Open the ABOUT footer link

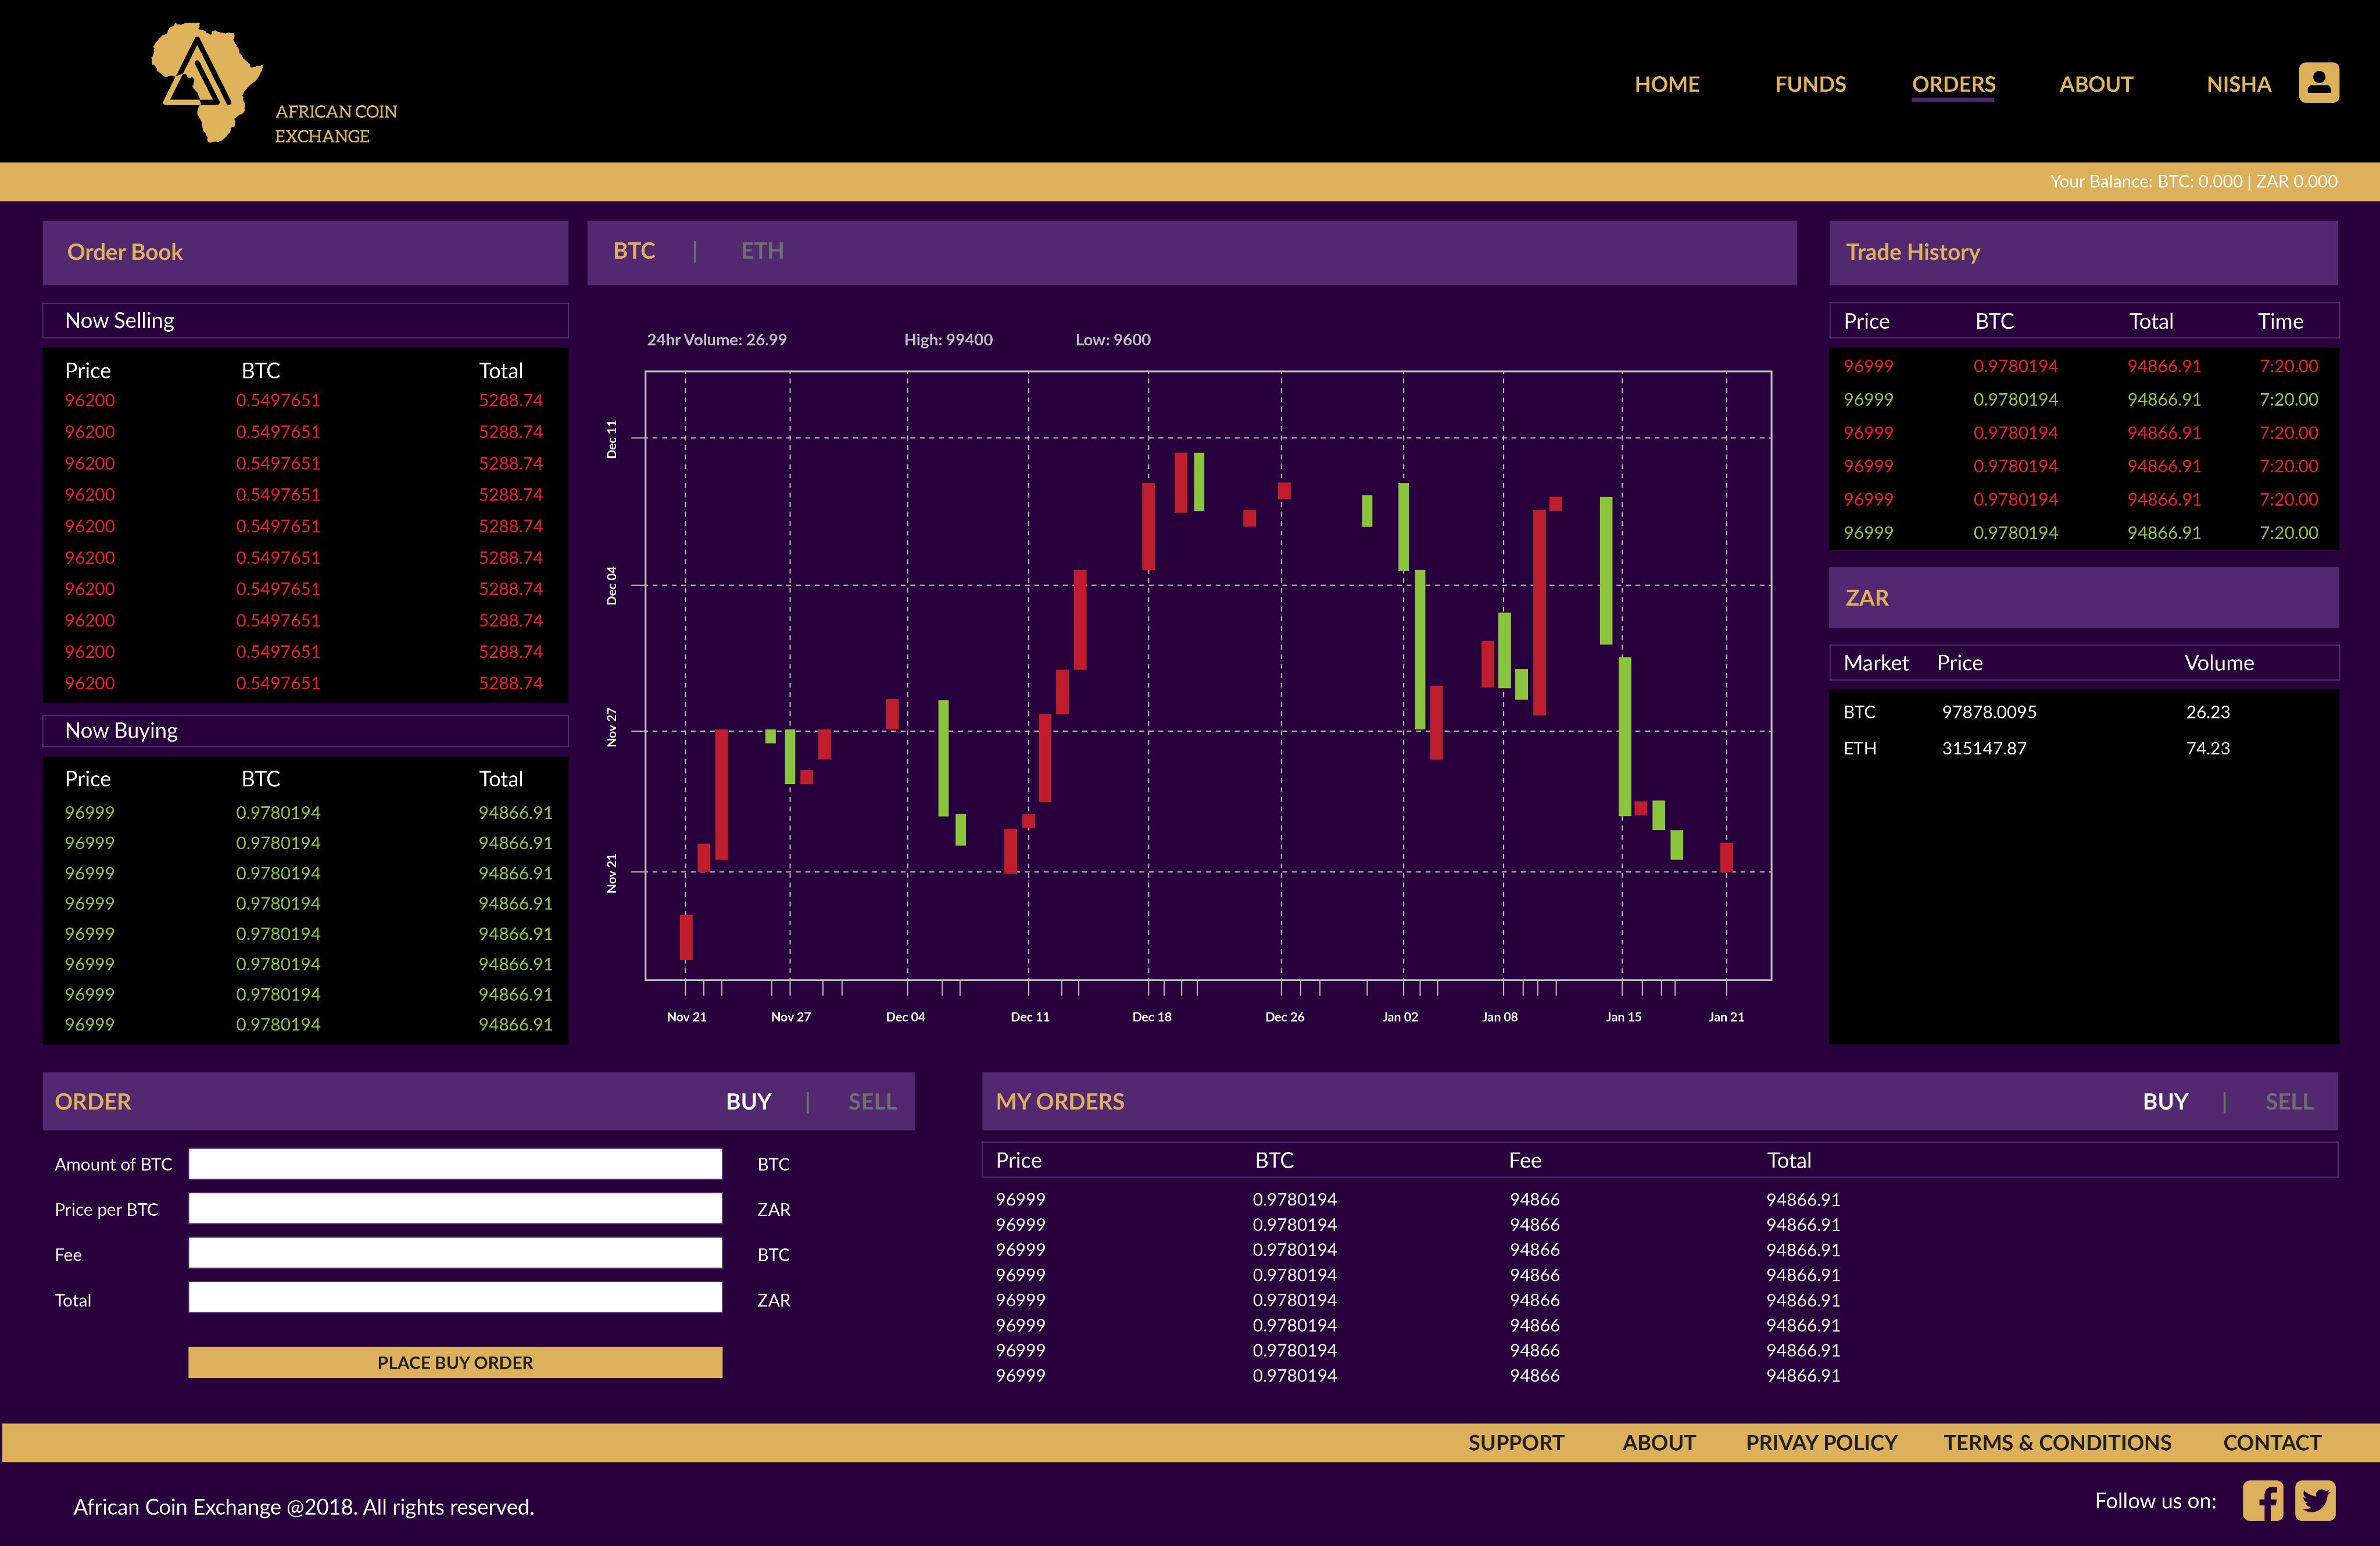(1658, 1442)
